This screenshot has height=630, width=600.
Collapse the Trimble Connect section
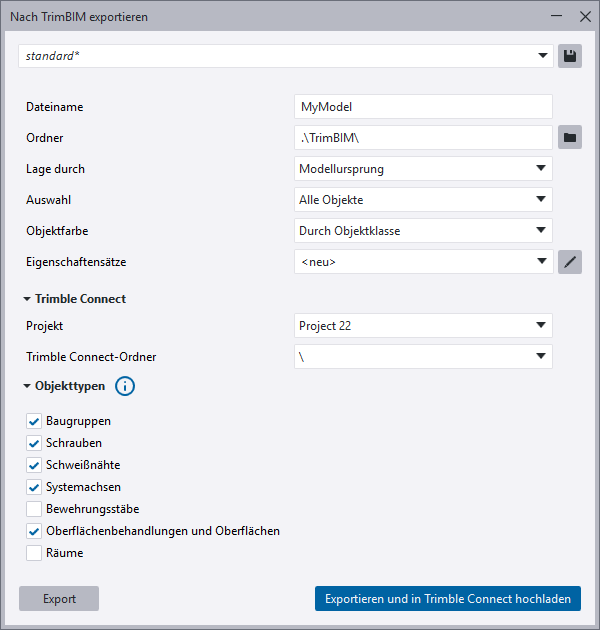tap(27, 298)
